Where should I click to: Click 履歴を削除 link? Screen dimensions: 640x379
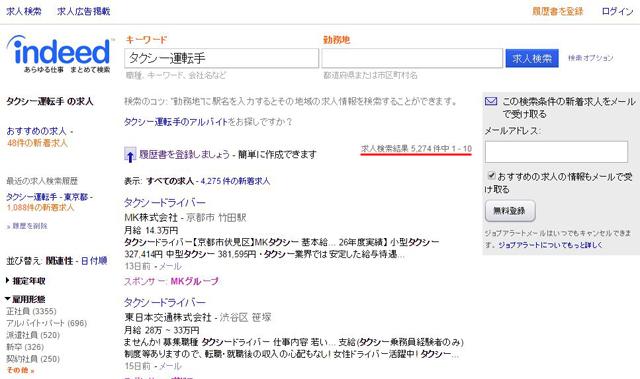tap(29, 226)
